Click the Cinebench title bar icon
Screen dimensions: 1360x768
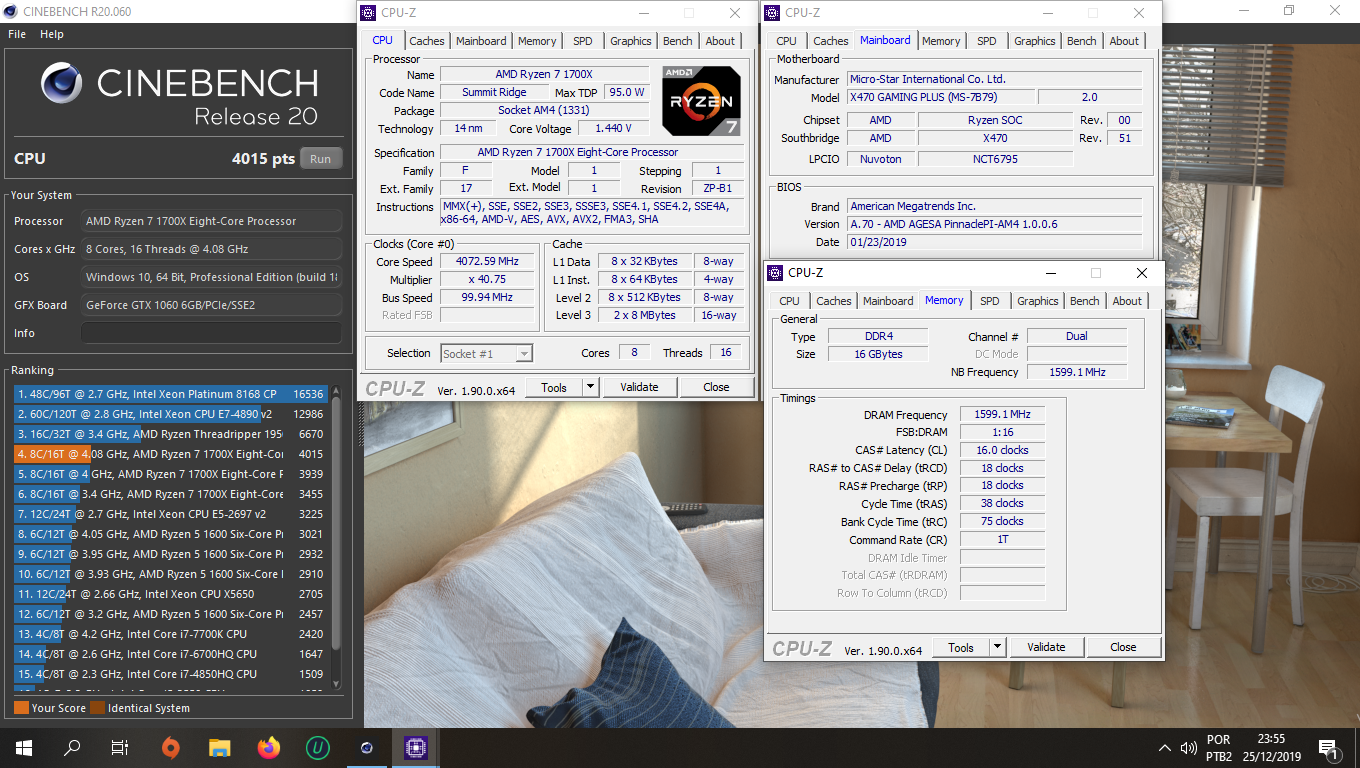point(10,11)
